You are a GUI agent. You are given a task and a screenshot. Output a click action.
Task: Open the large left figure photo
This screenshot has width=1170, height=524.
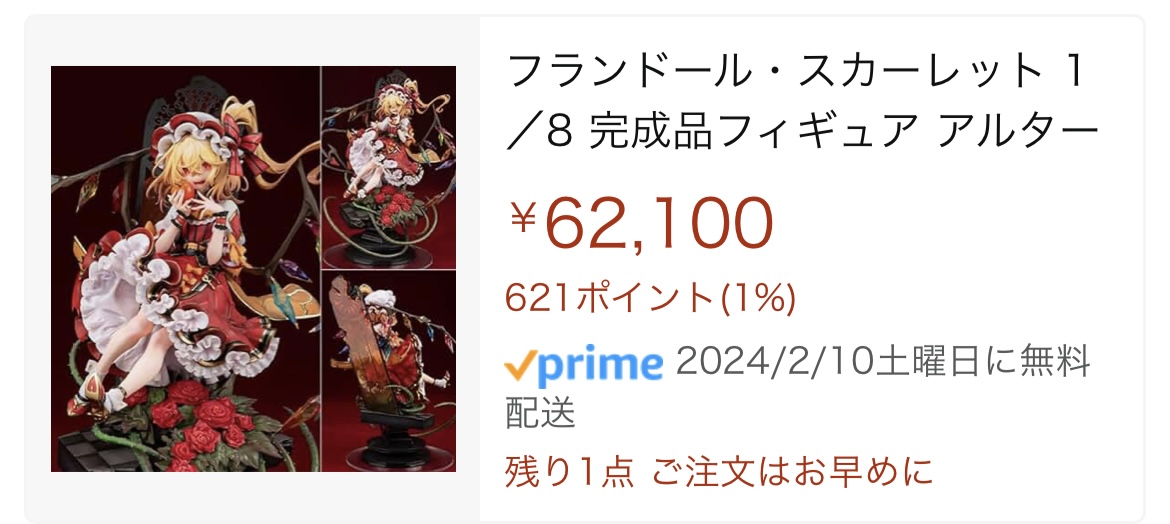[185, 269]
